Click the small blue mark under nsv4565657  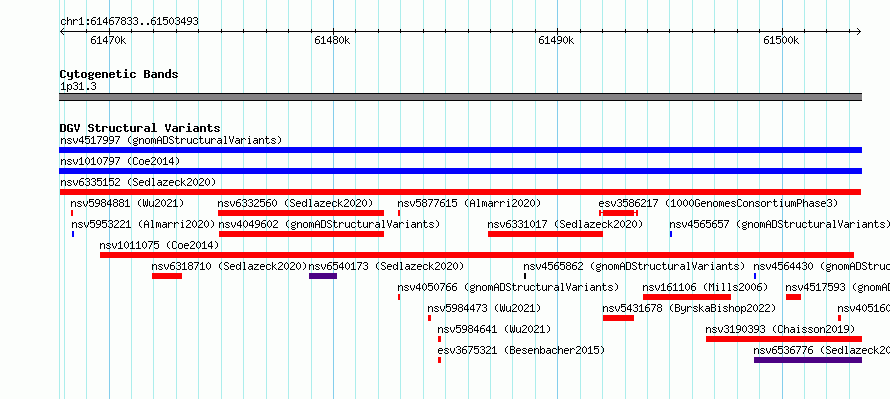point(671,234)
